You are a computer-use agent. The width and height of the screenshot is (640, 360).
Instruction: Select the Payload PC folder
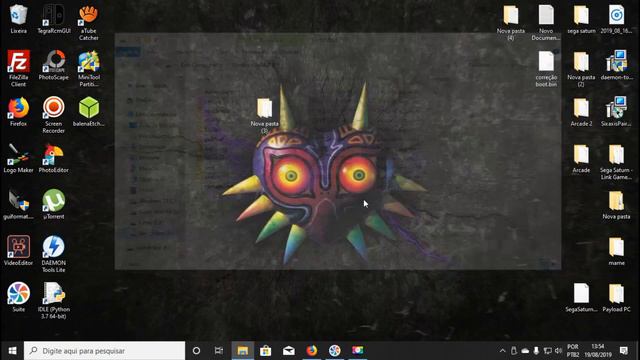coord(616,298)
